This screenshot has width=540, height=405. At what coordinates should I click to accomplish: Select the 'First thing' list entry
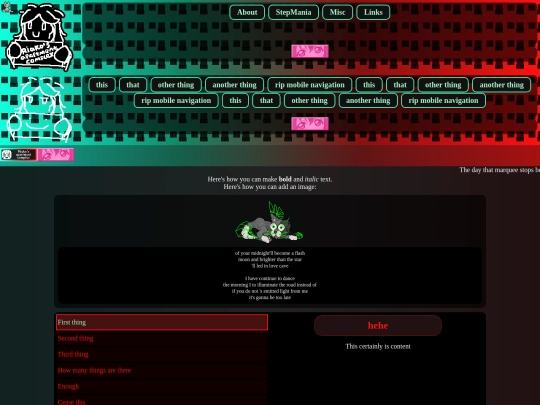coord(162,322)
